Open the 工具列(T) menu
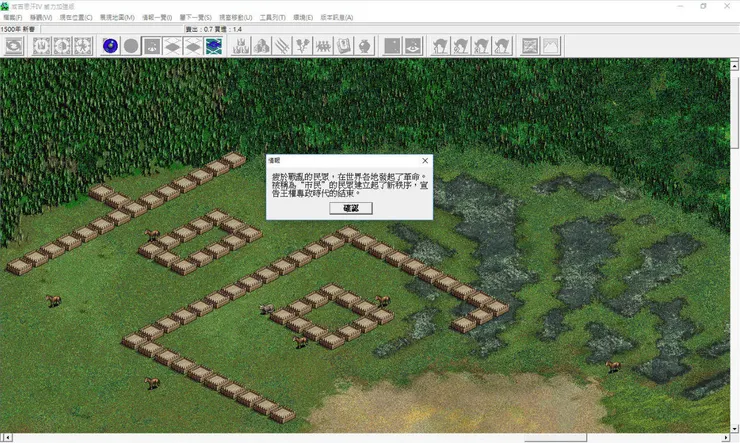 (x=273, y=17)
